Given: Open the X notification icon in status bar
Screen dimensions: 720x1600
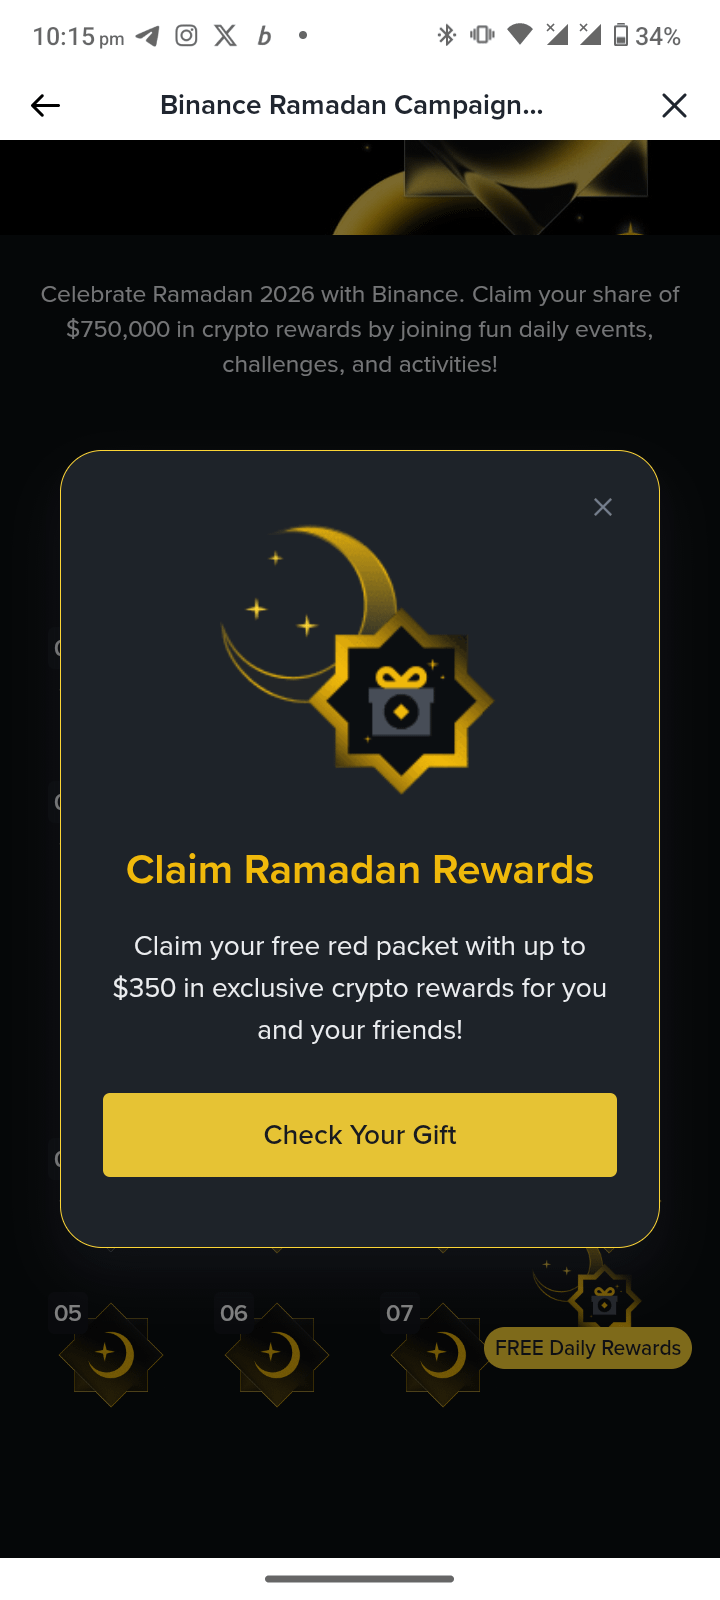Looking at the screenshot, I should point(226,36).
